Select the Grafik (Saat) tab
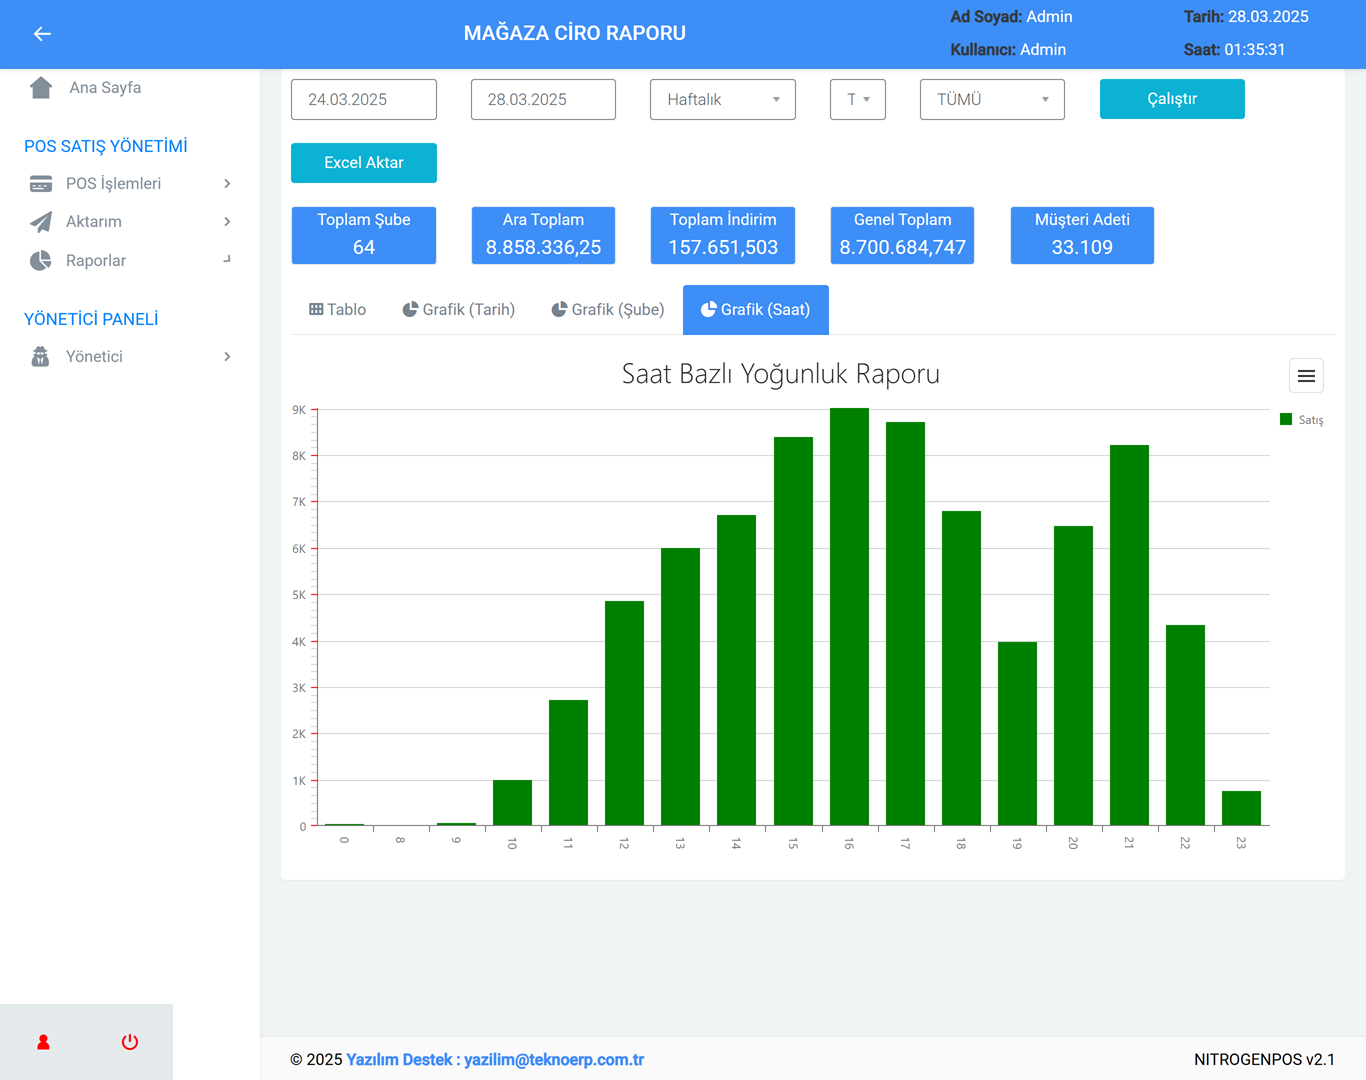The image size is (1366, 1080). tap(756, 310)
